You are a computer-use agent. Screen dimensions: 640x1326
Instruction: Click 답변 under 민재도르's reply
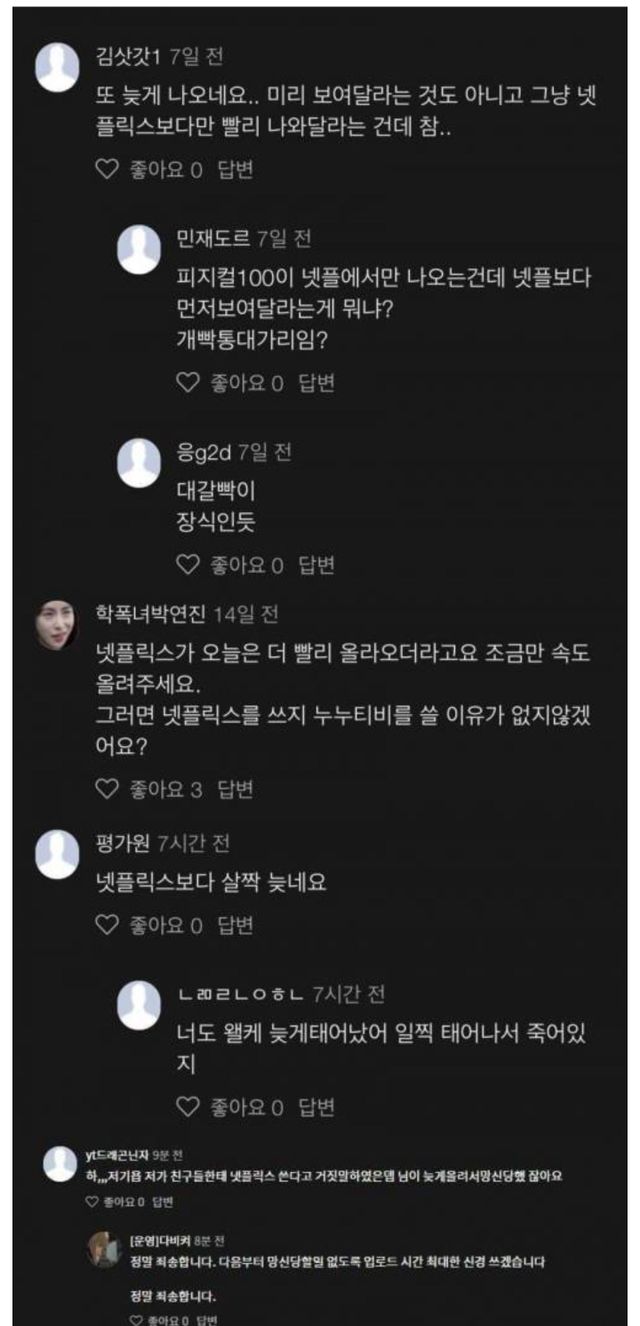(x=317, y=383)
